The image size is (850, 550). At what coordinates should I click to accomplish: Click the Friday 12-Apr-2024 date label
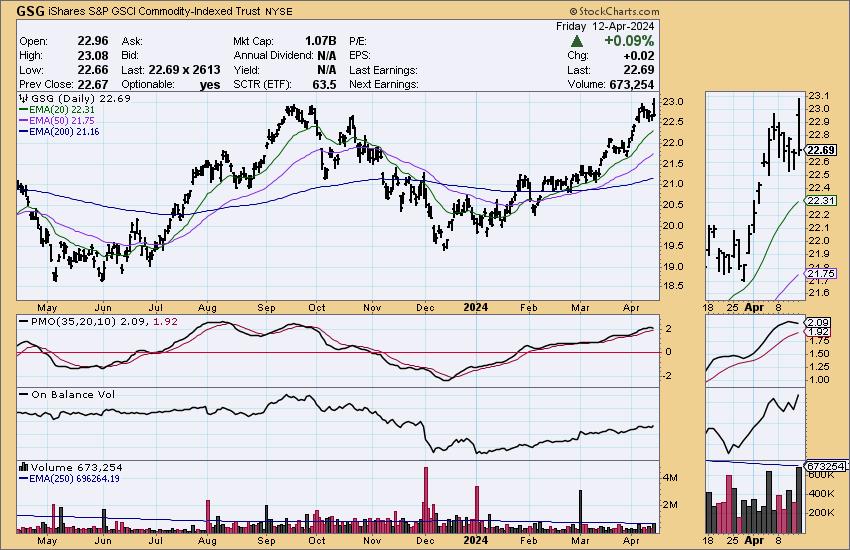605,26
